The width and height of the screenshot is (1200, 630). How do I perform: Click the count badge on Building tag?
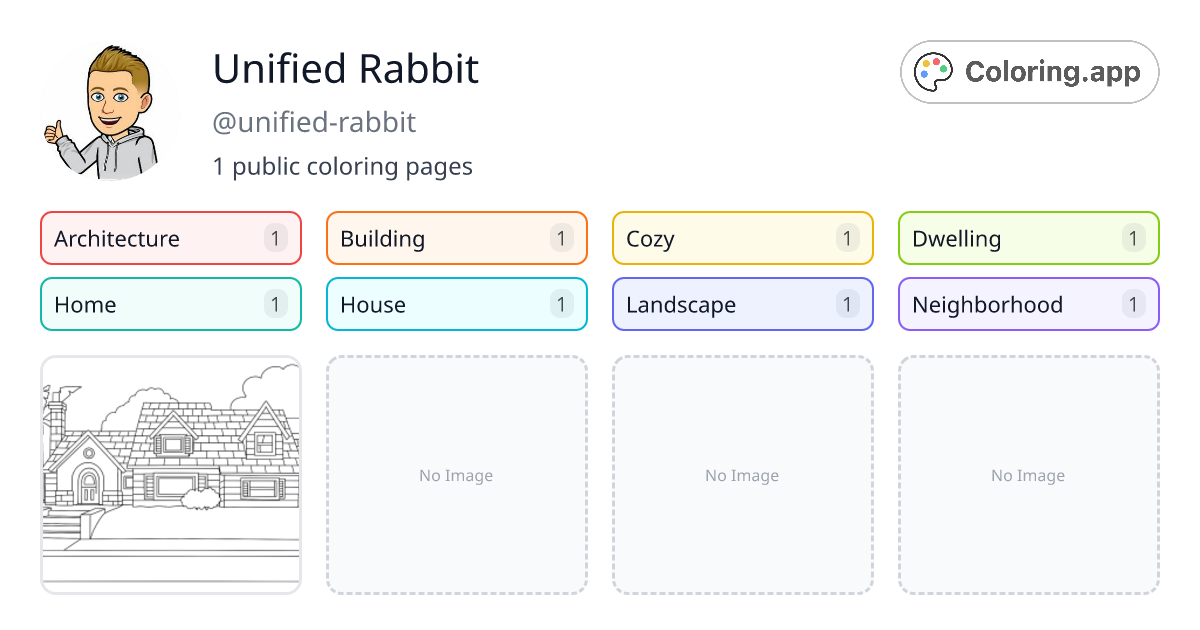coord(561,238)
